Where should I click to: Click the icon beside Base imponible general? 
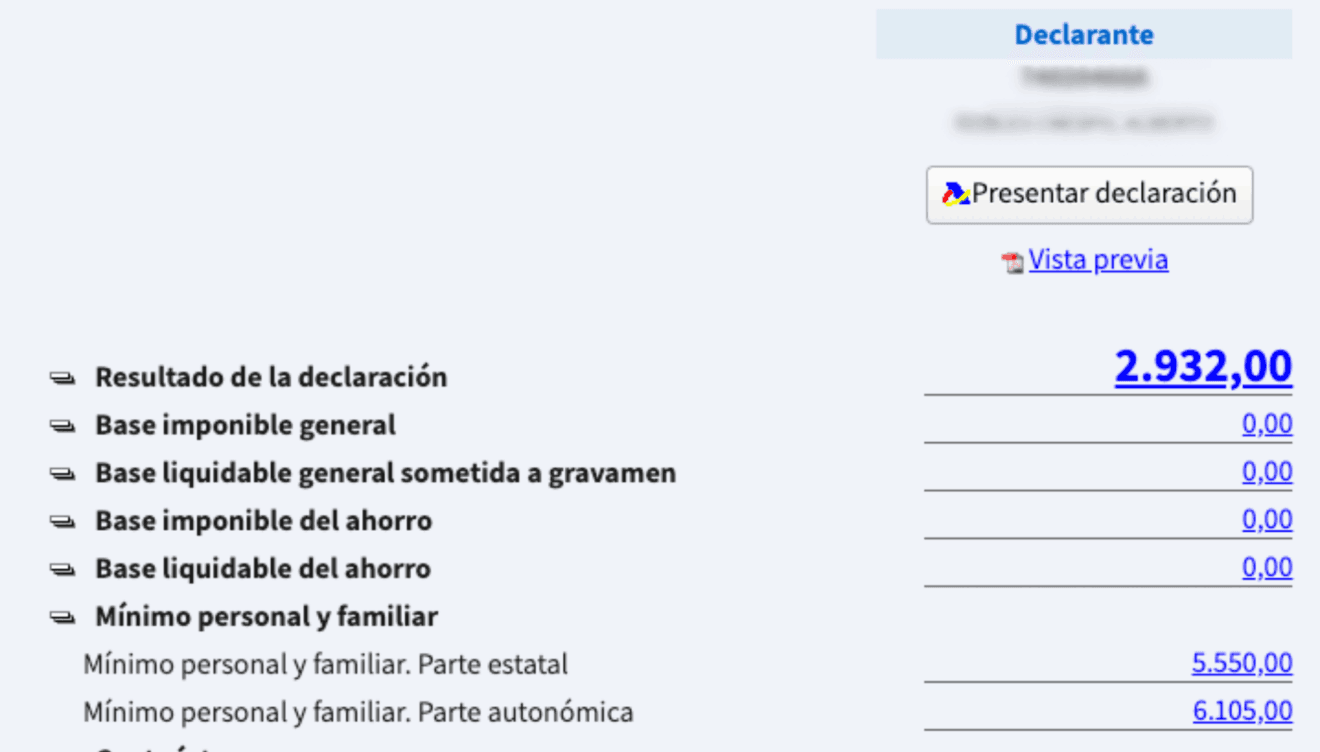62,426
